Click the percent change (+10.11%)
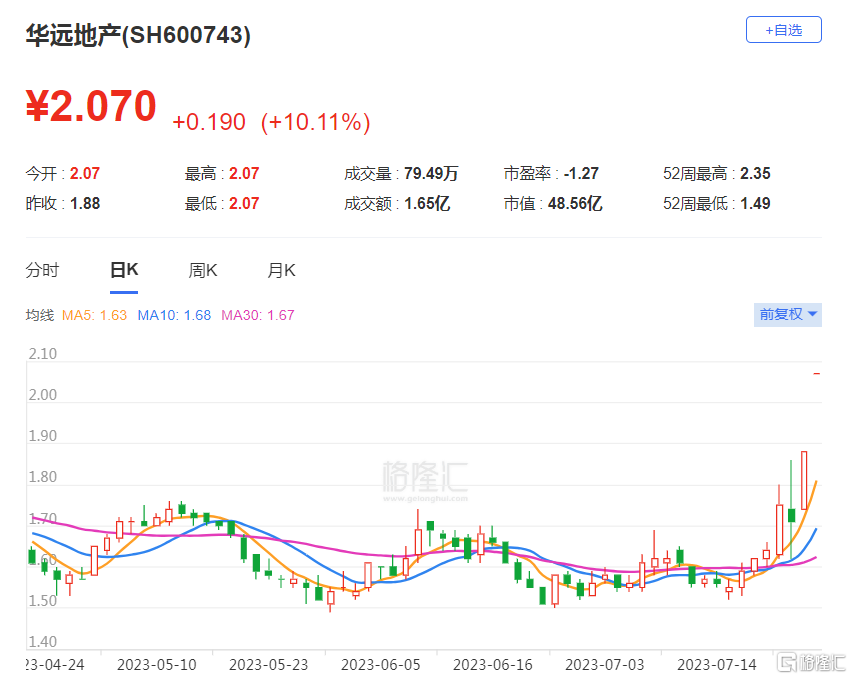Screen dimensions: 852x679 coord(316,122)
